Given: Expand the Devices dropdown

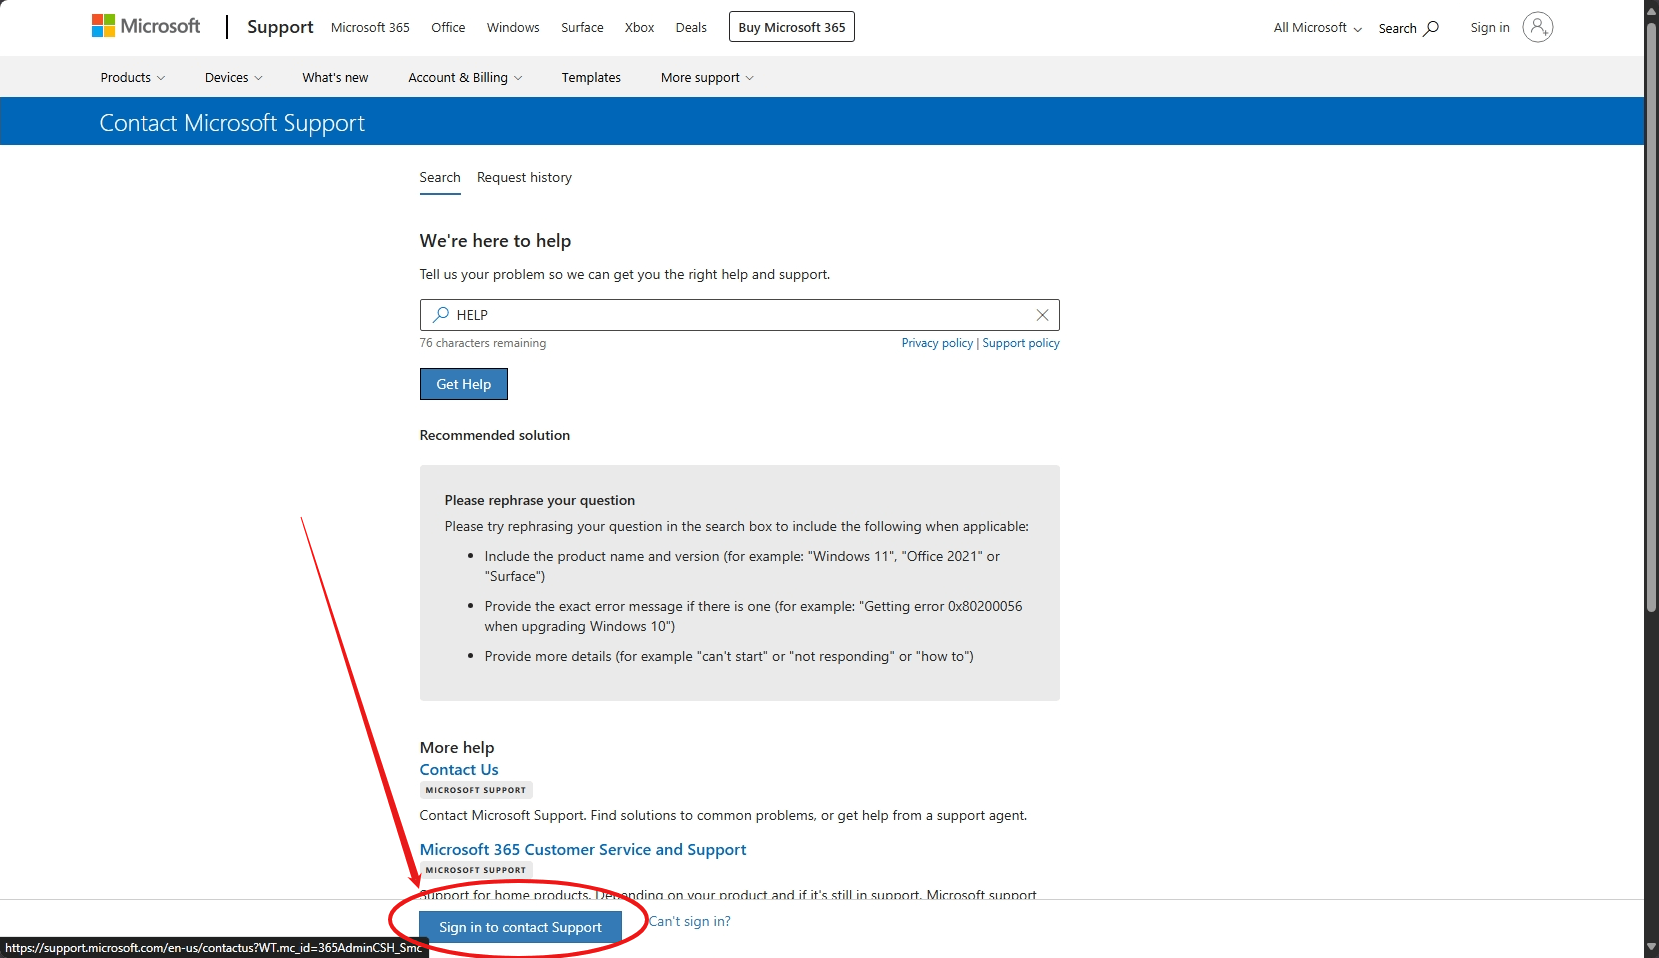Looking at the screenshot, I should [234, 78].
